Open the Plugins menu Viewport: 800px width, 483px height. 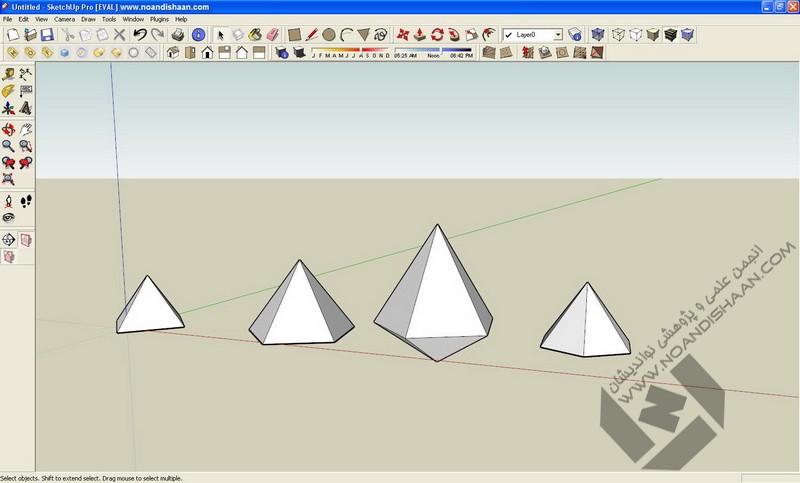pyautogui.click(x=159, y=19)
